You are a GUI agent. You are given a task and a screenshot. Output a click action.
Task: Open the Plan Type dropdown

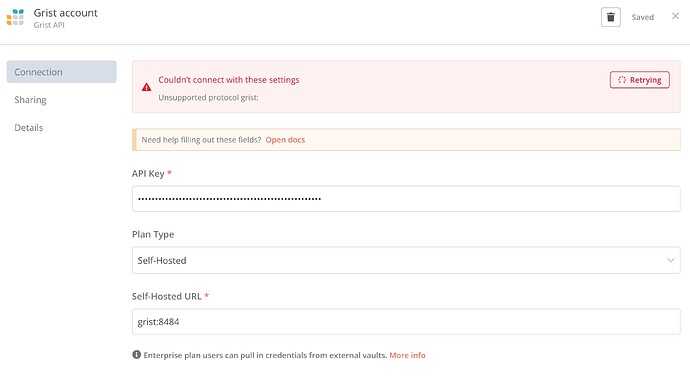pos(406,260)
